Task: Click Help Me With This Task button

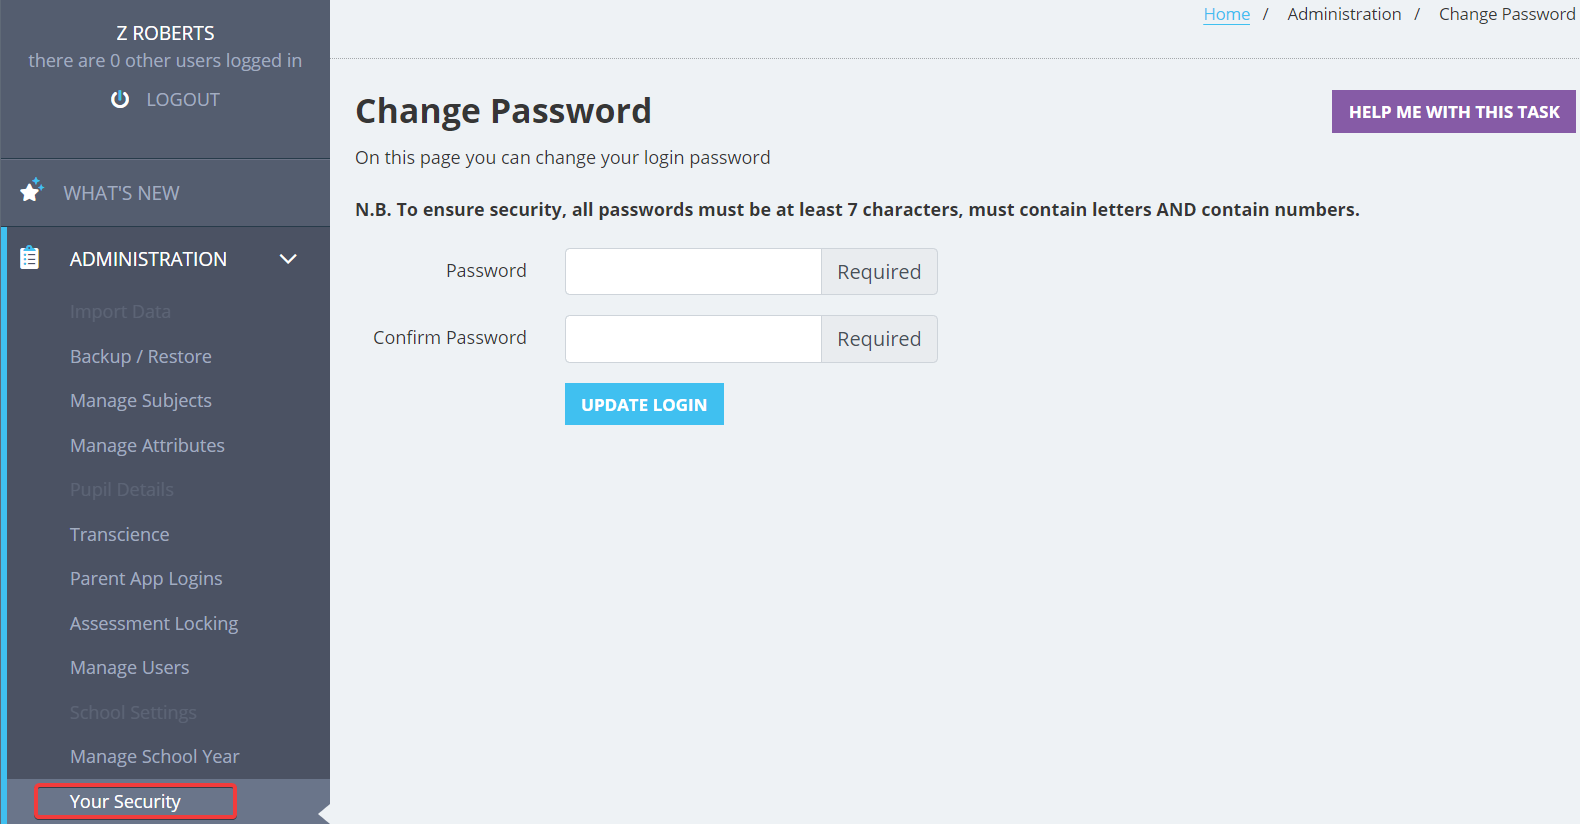Action: 1454,112
